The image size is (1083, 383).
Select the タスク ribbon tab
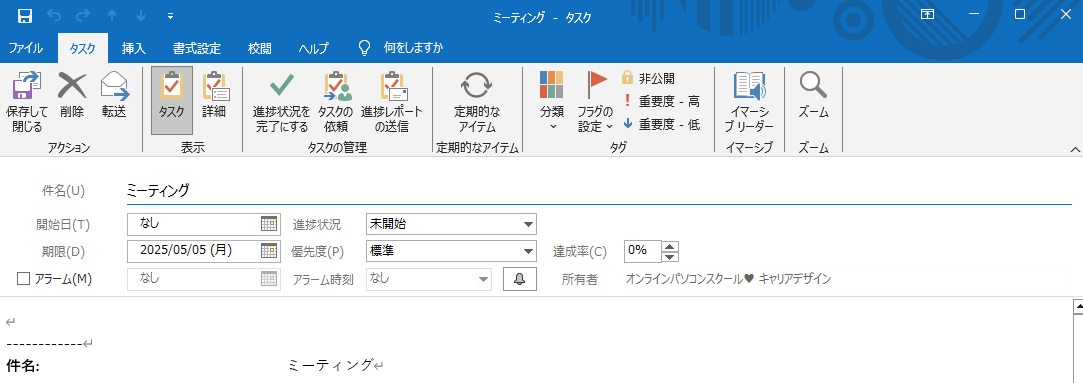[x=82, y=48]
